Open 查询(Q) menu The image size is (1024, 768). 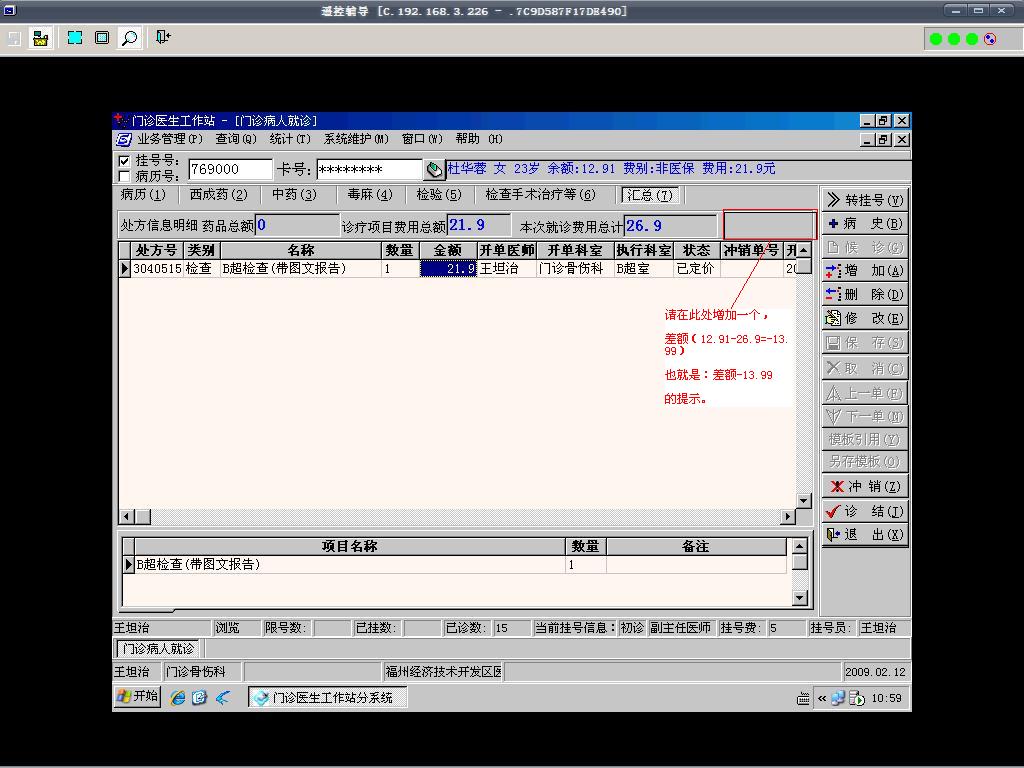[x=236, y=139]
